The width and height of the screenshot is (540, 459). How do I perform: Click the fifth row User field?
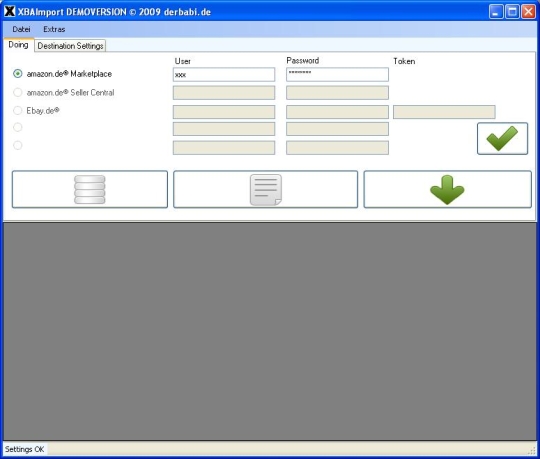click(x=224, y=148)
